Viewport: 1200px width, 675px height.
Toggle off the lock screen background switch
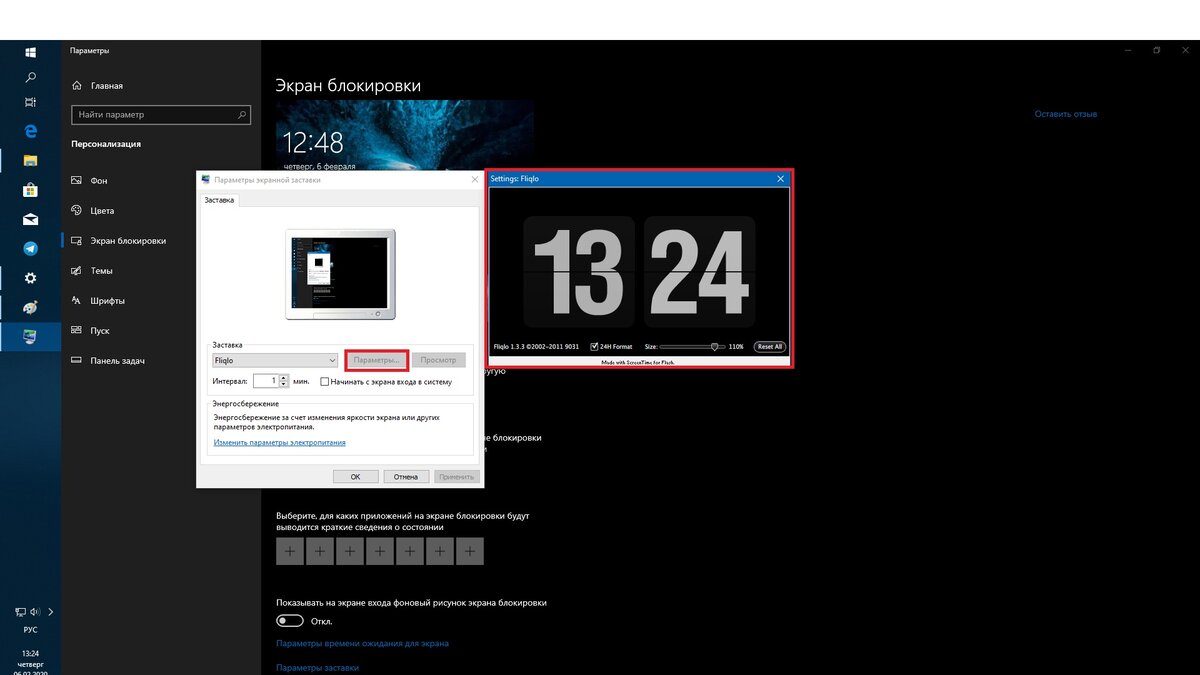[290, 620]
